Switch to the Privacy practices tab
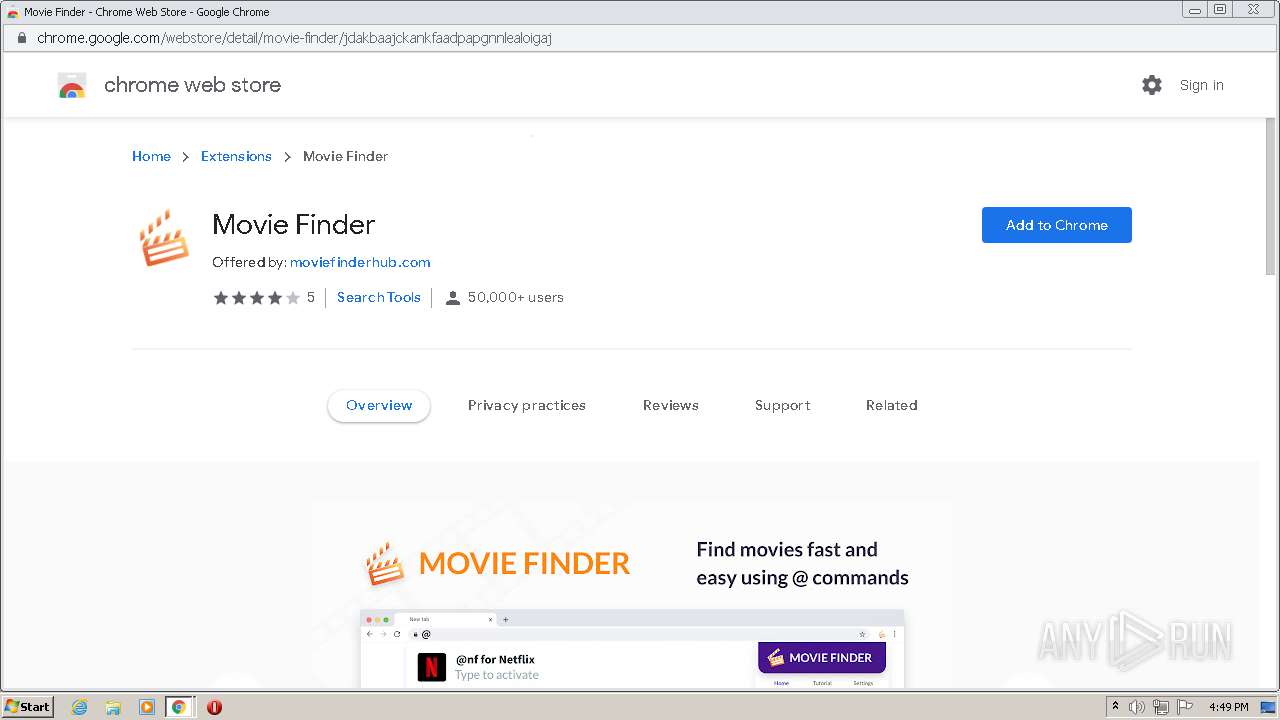Screen dimensions: 1280x720 (527, 406)
